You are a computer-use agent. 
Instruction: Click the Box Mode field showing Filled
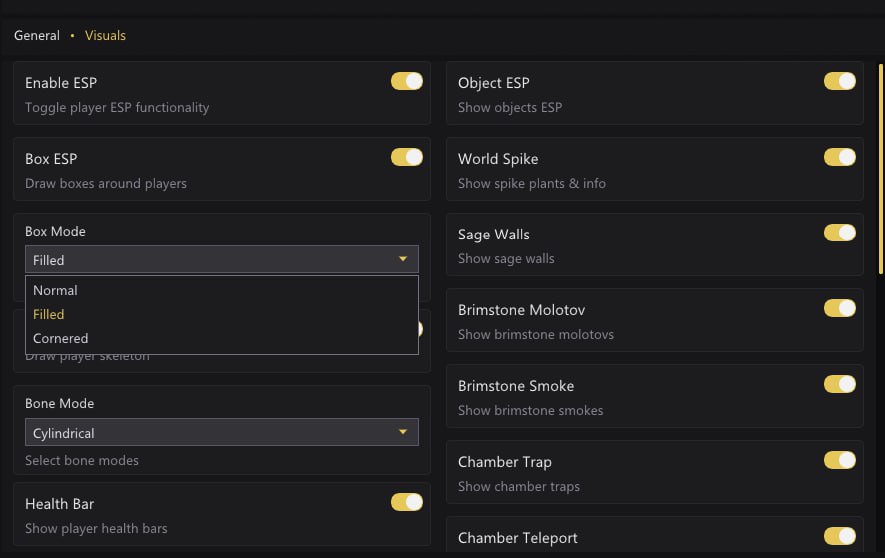[200, 260]
